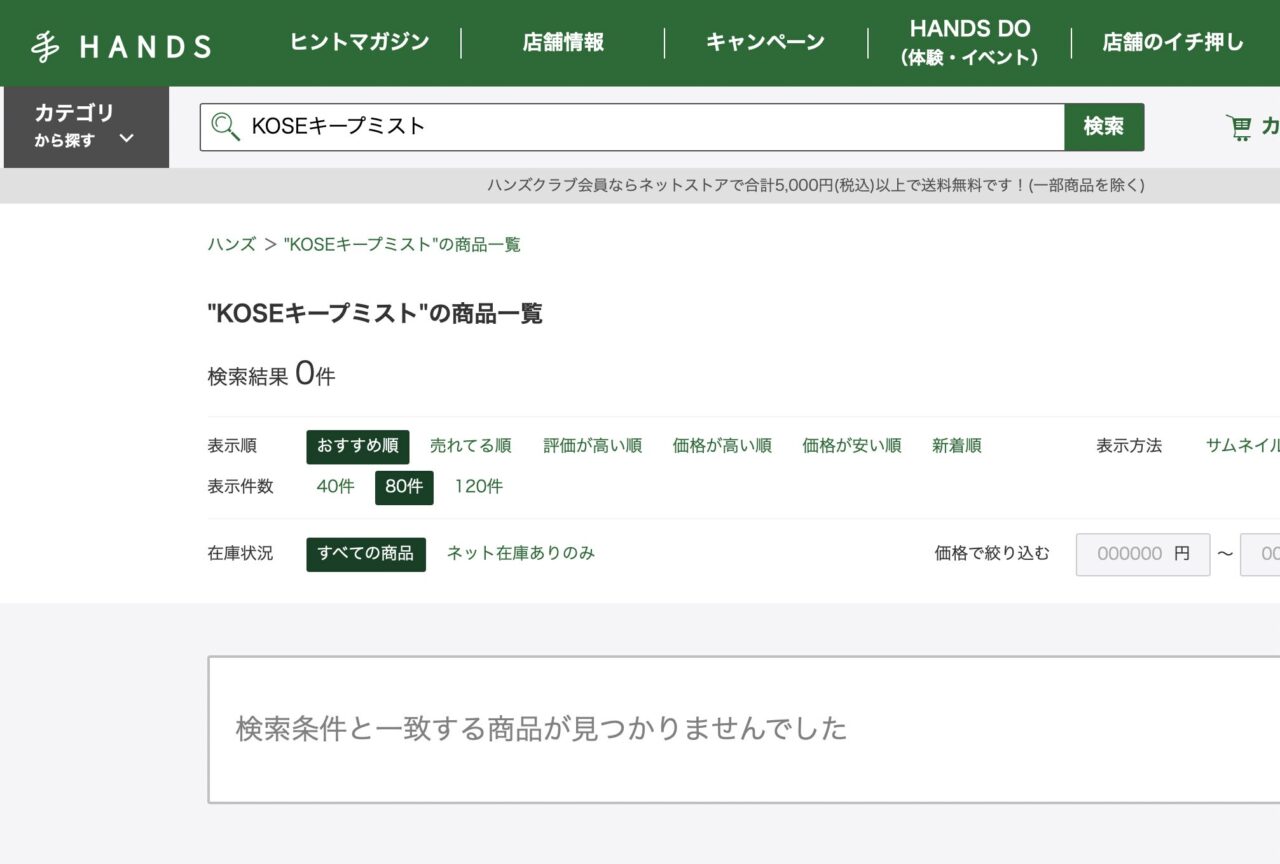
Task: Click the minimum price 円 input field
Action: click(1143, 554)
